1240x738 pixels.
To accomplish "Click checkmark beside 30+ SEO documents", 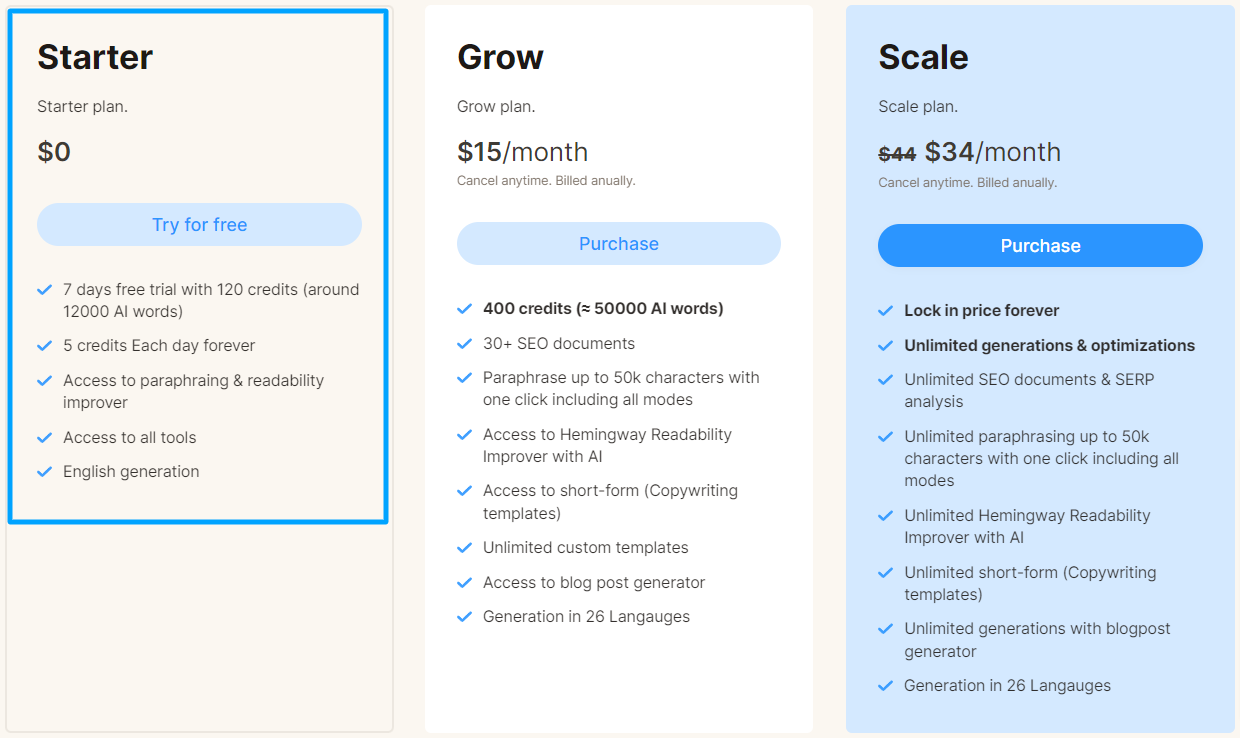I will point(465,344).
